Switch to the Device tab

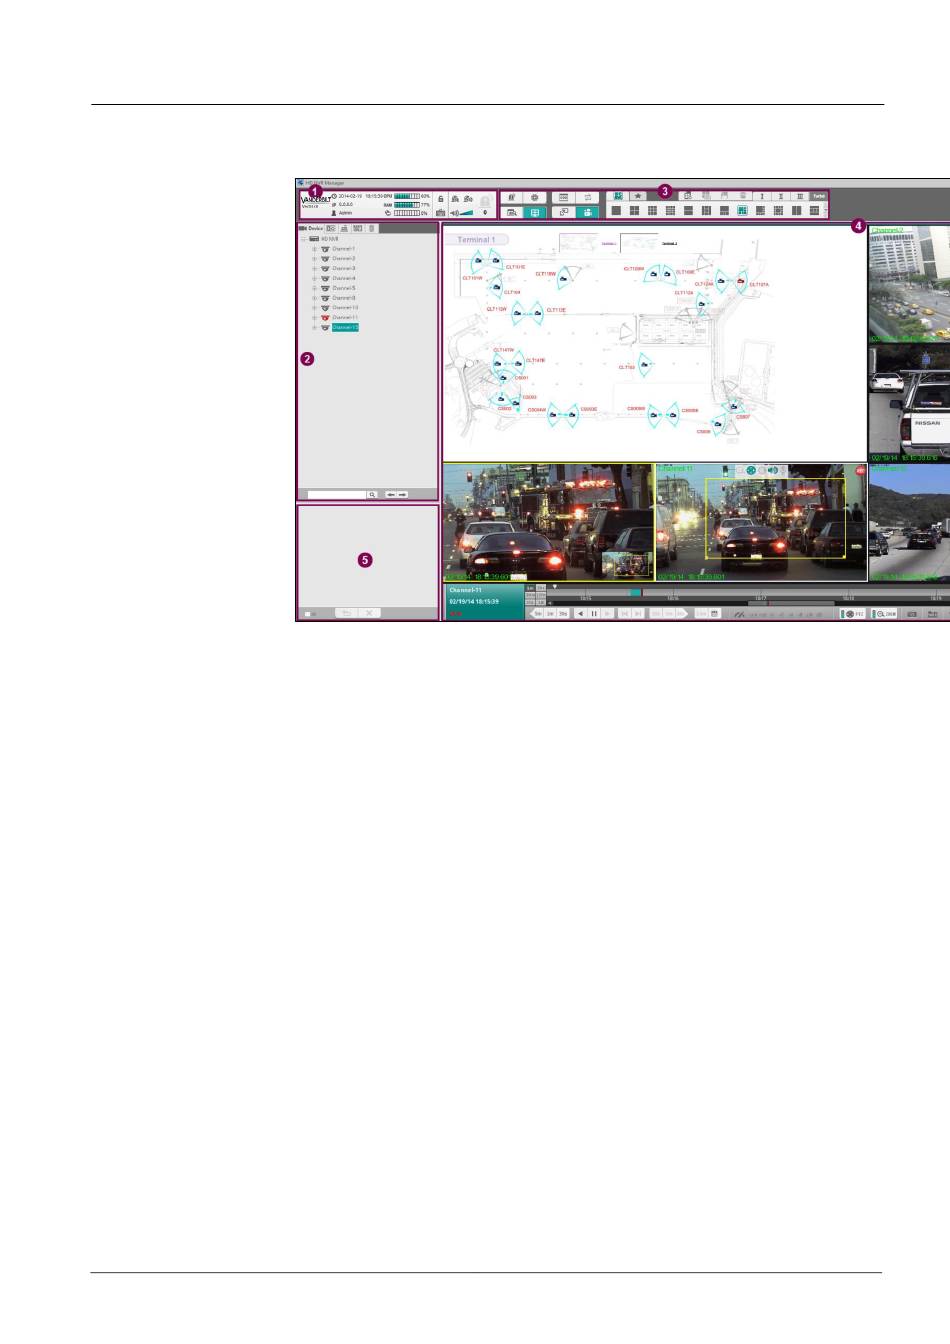(310, 229)
